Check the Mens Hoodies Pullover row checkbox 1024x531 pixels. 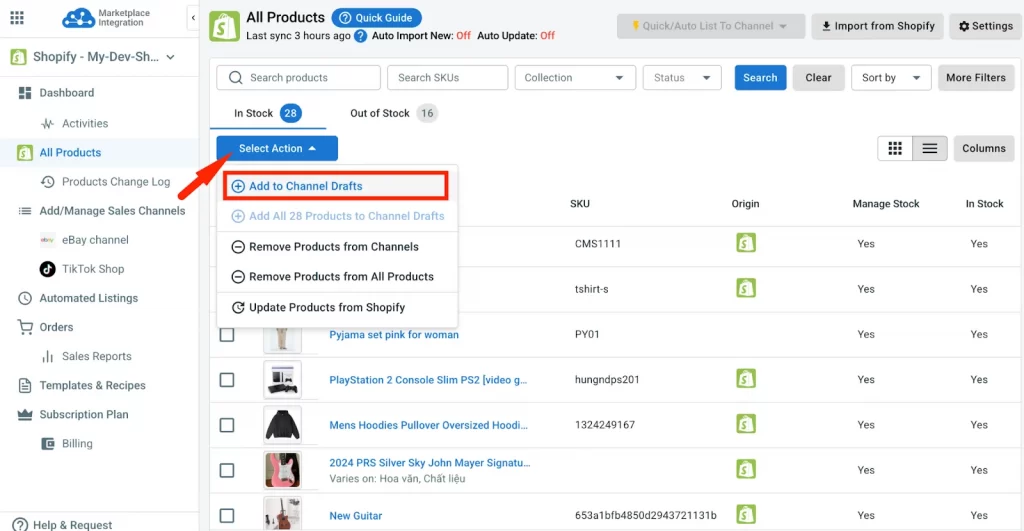click(227, 425)
